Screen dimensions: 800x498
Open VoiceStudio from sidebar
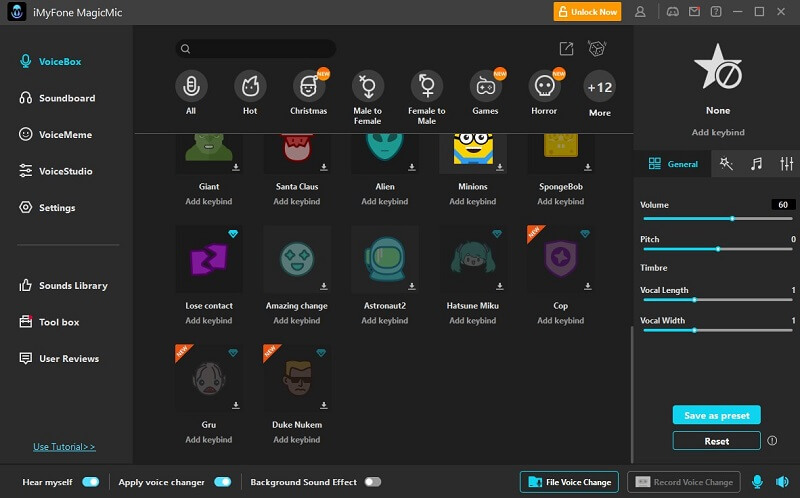[x=55, y=171]
